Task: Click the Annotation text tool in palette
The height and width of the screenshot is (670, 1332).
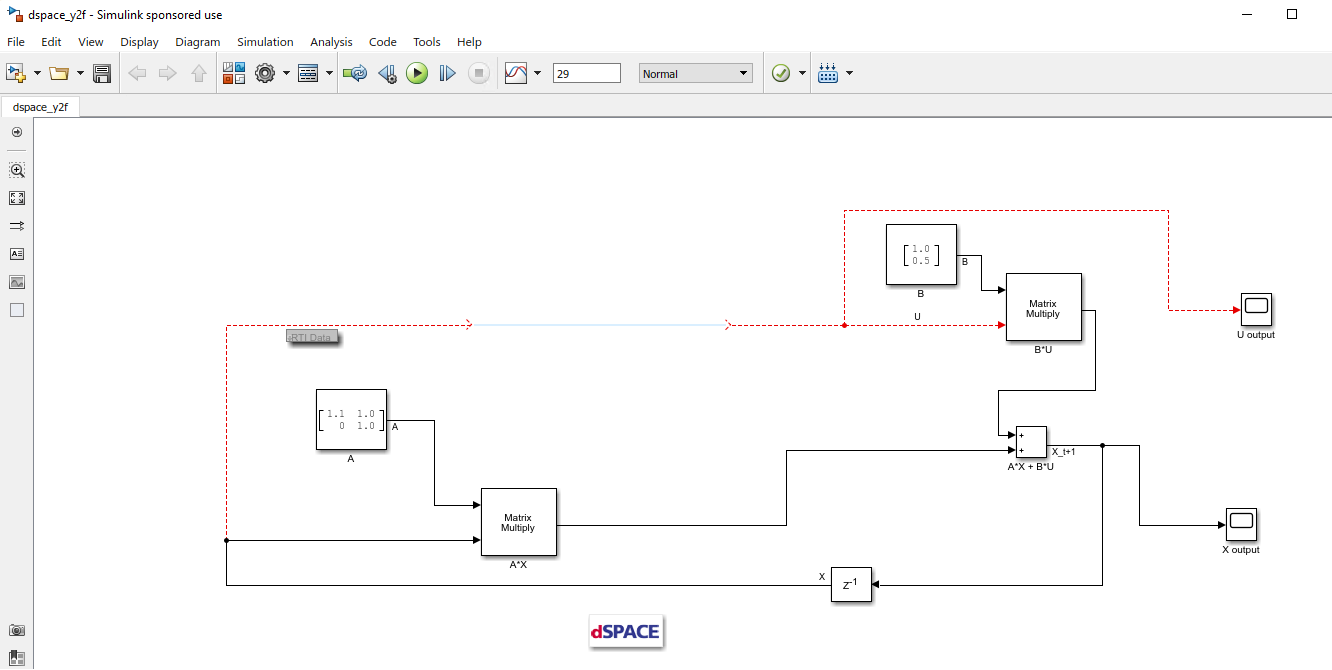Action: coord(16,254)
